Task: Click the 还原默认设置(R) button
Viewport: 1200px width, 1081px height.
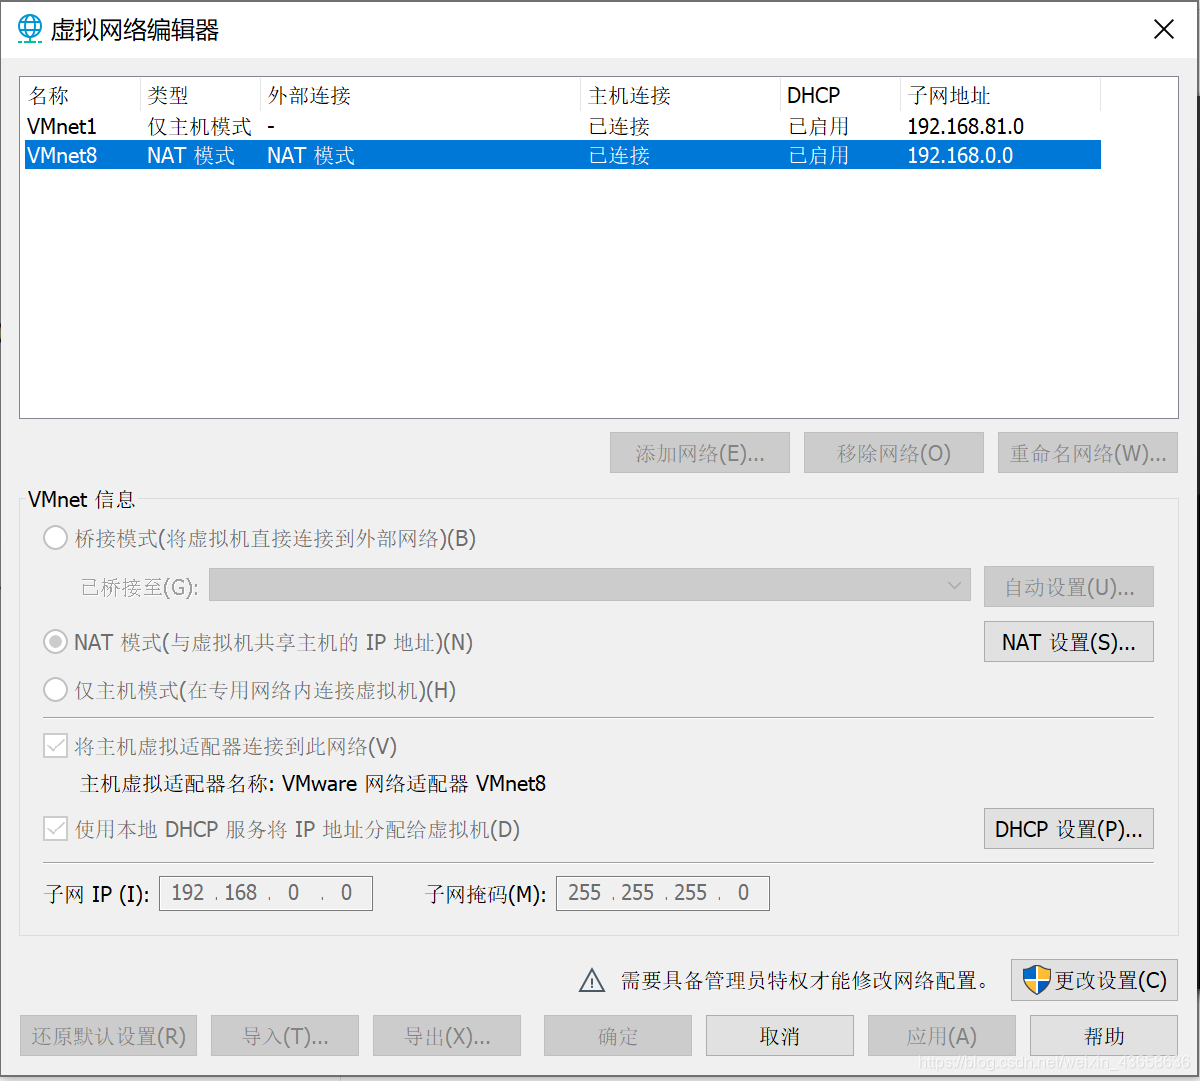Action: pos(109,1036)
